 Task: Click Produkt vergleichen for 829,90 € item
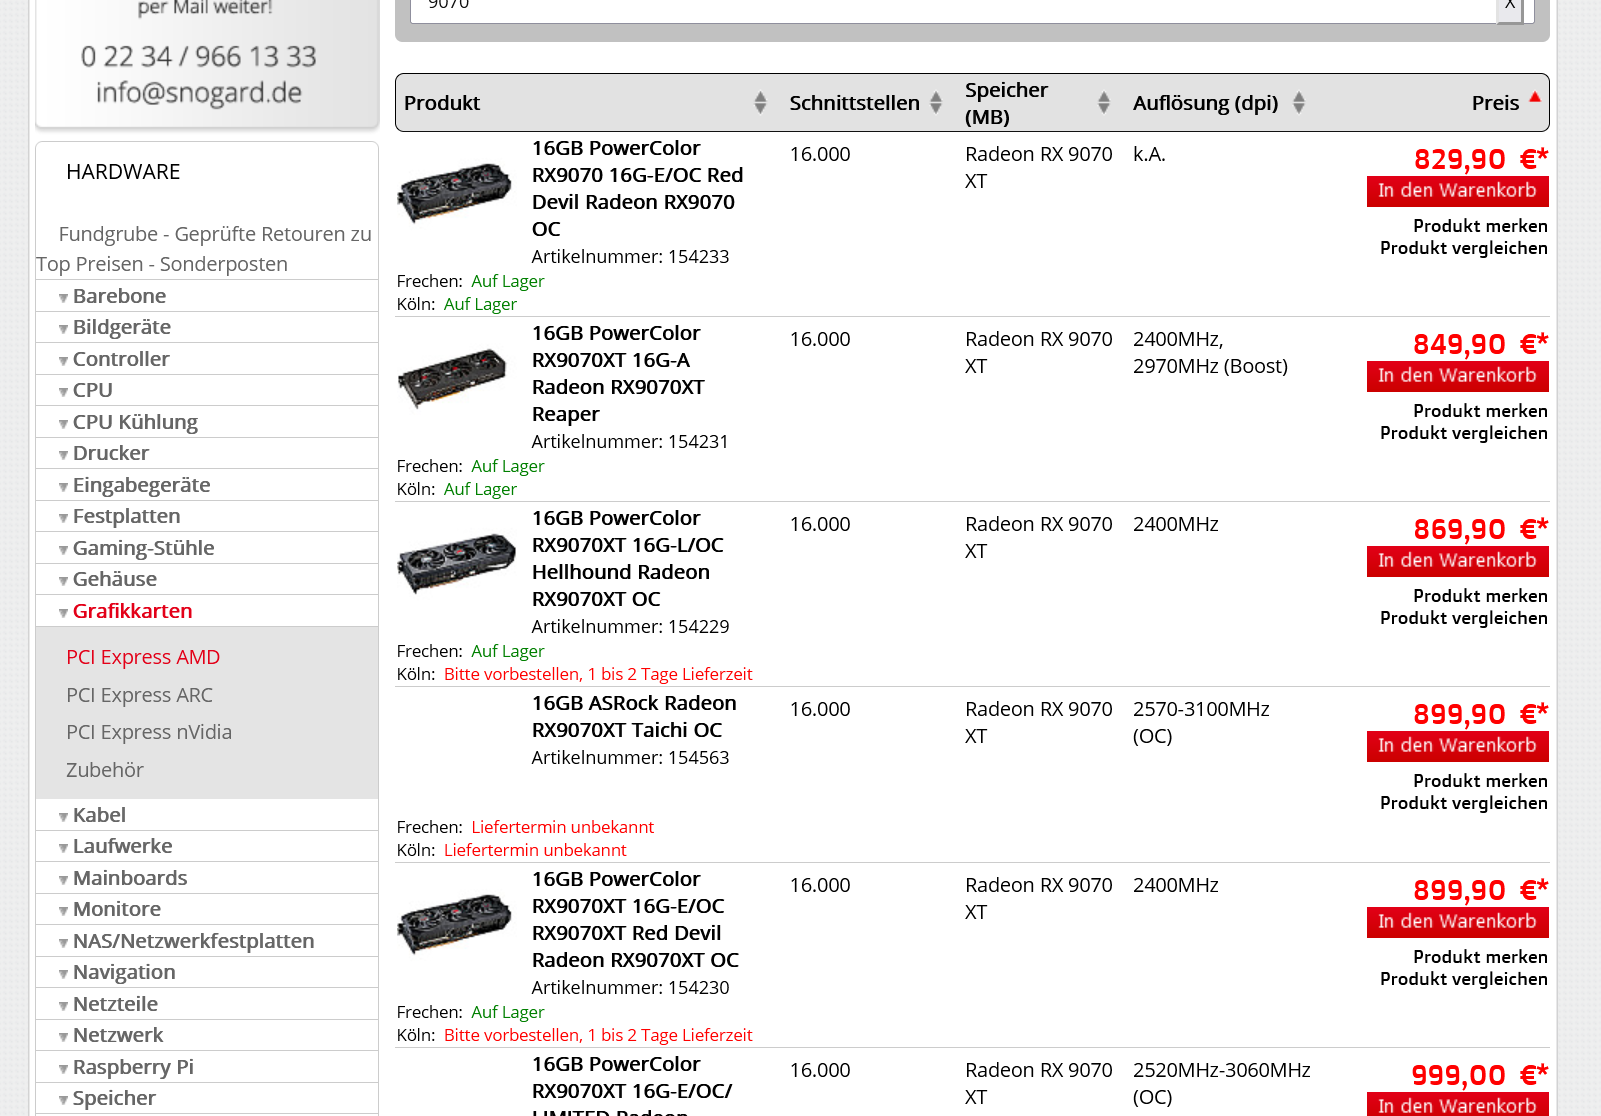coord(1464,248)
